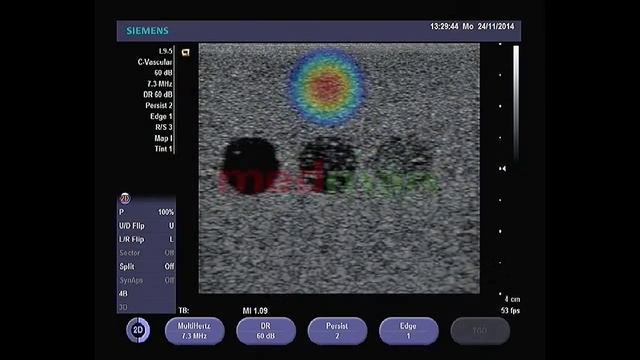Screen dimensions: 640x360
Task: Click the 60 dB gain value
Action: point(163,73)
